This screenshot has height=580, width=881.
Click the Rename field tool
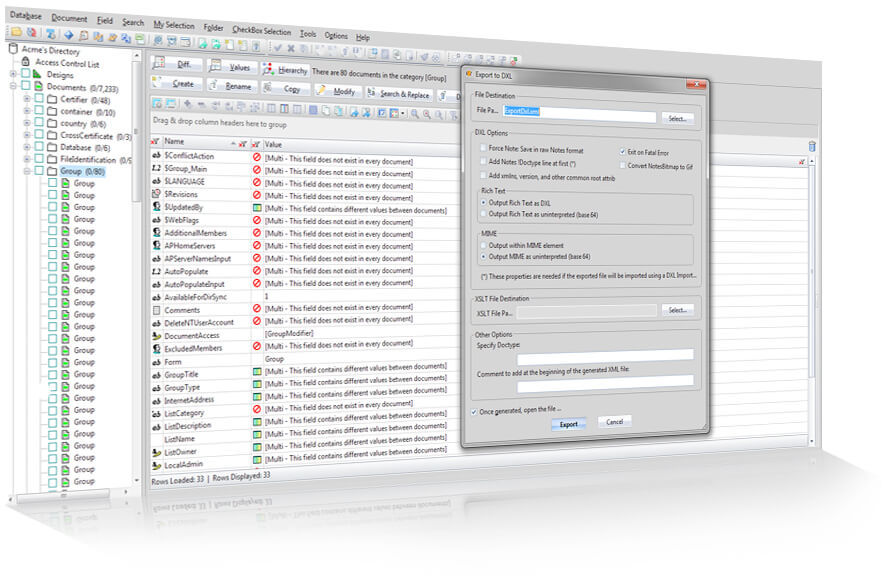point(231,86)
